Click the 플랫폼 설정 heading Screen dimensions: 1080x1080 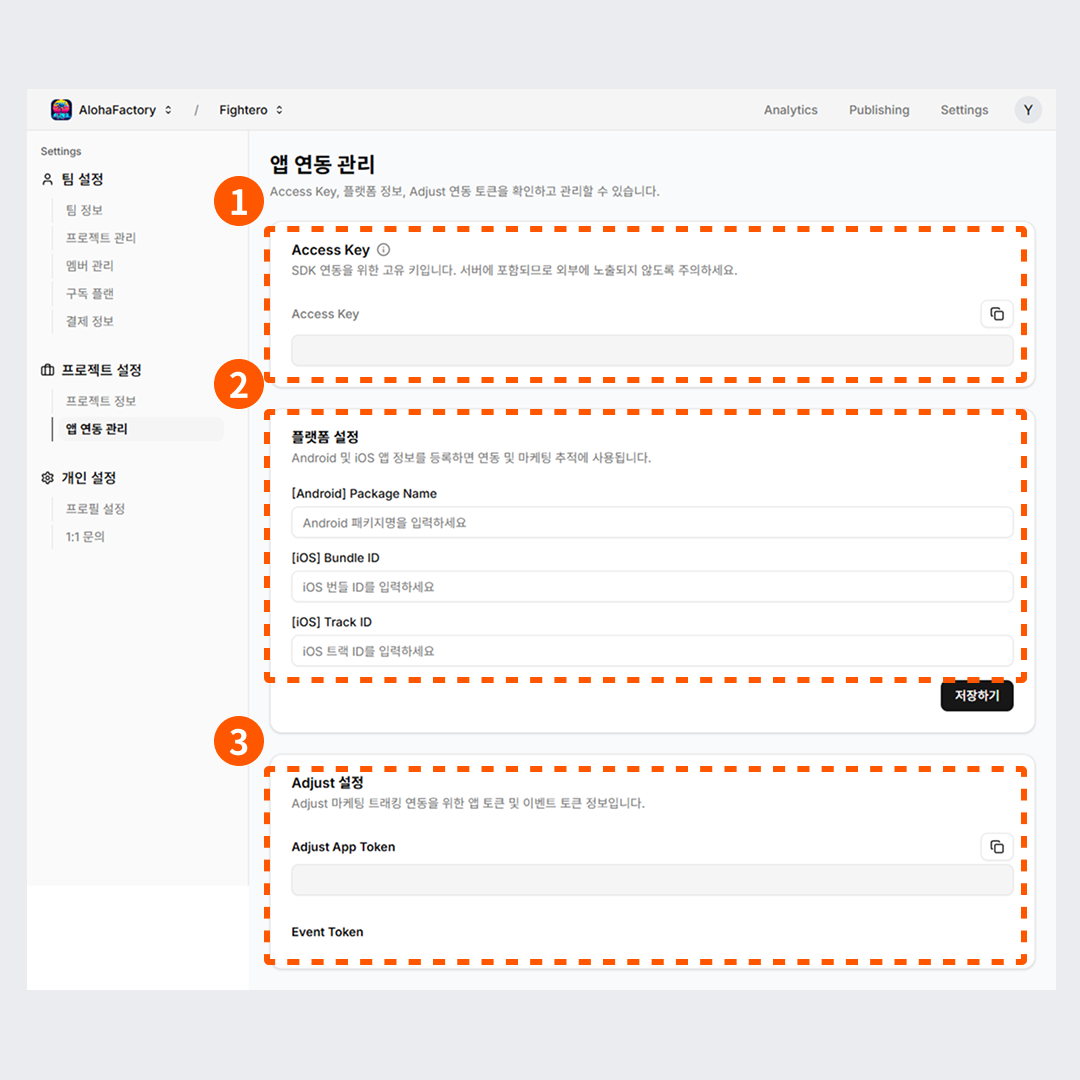(324, 437)
